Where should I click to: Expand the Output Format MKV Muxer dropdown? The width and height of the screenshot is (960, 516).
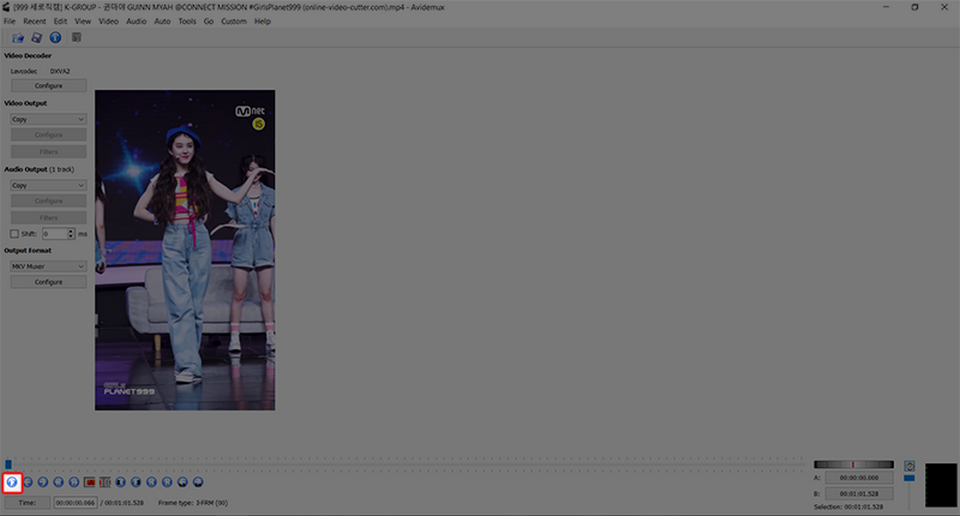coord(48,266)
